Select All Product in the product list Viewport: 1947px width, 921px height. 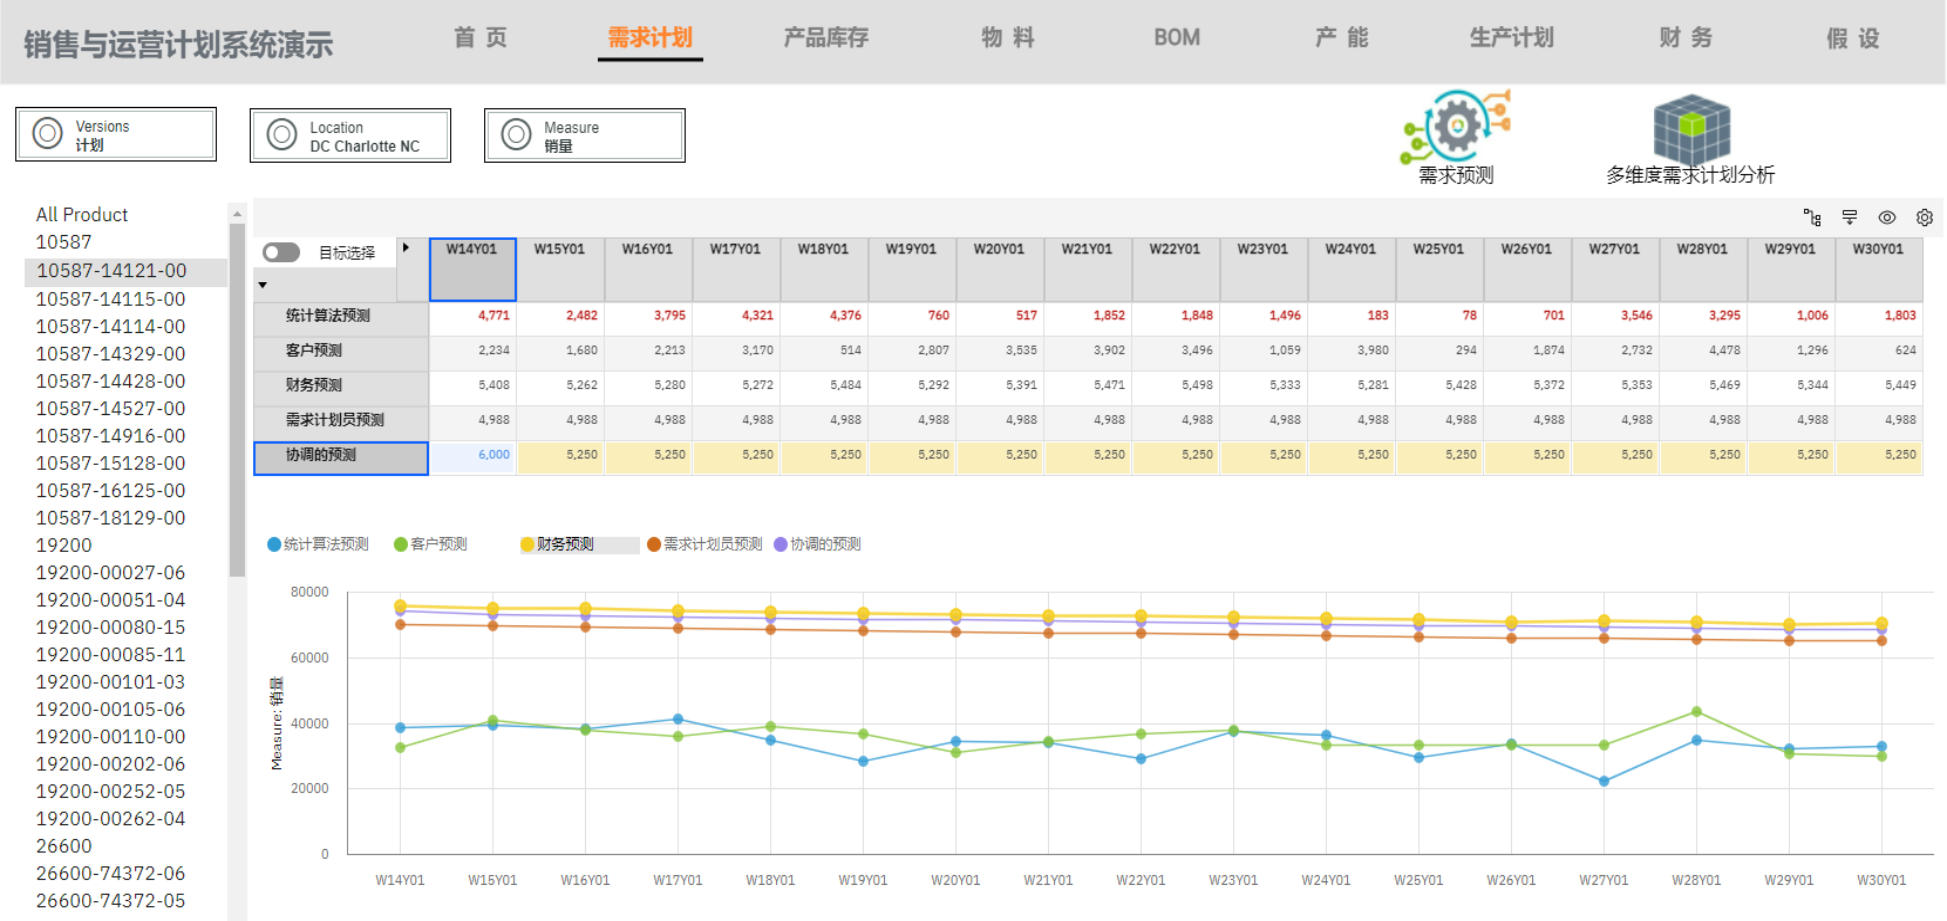click(82, 214)
